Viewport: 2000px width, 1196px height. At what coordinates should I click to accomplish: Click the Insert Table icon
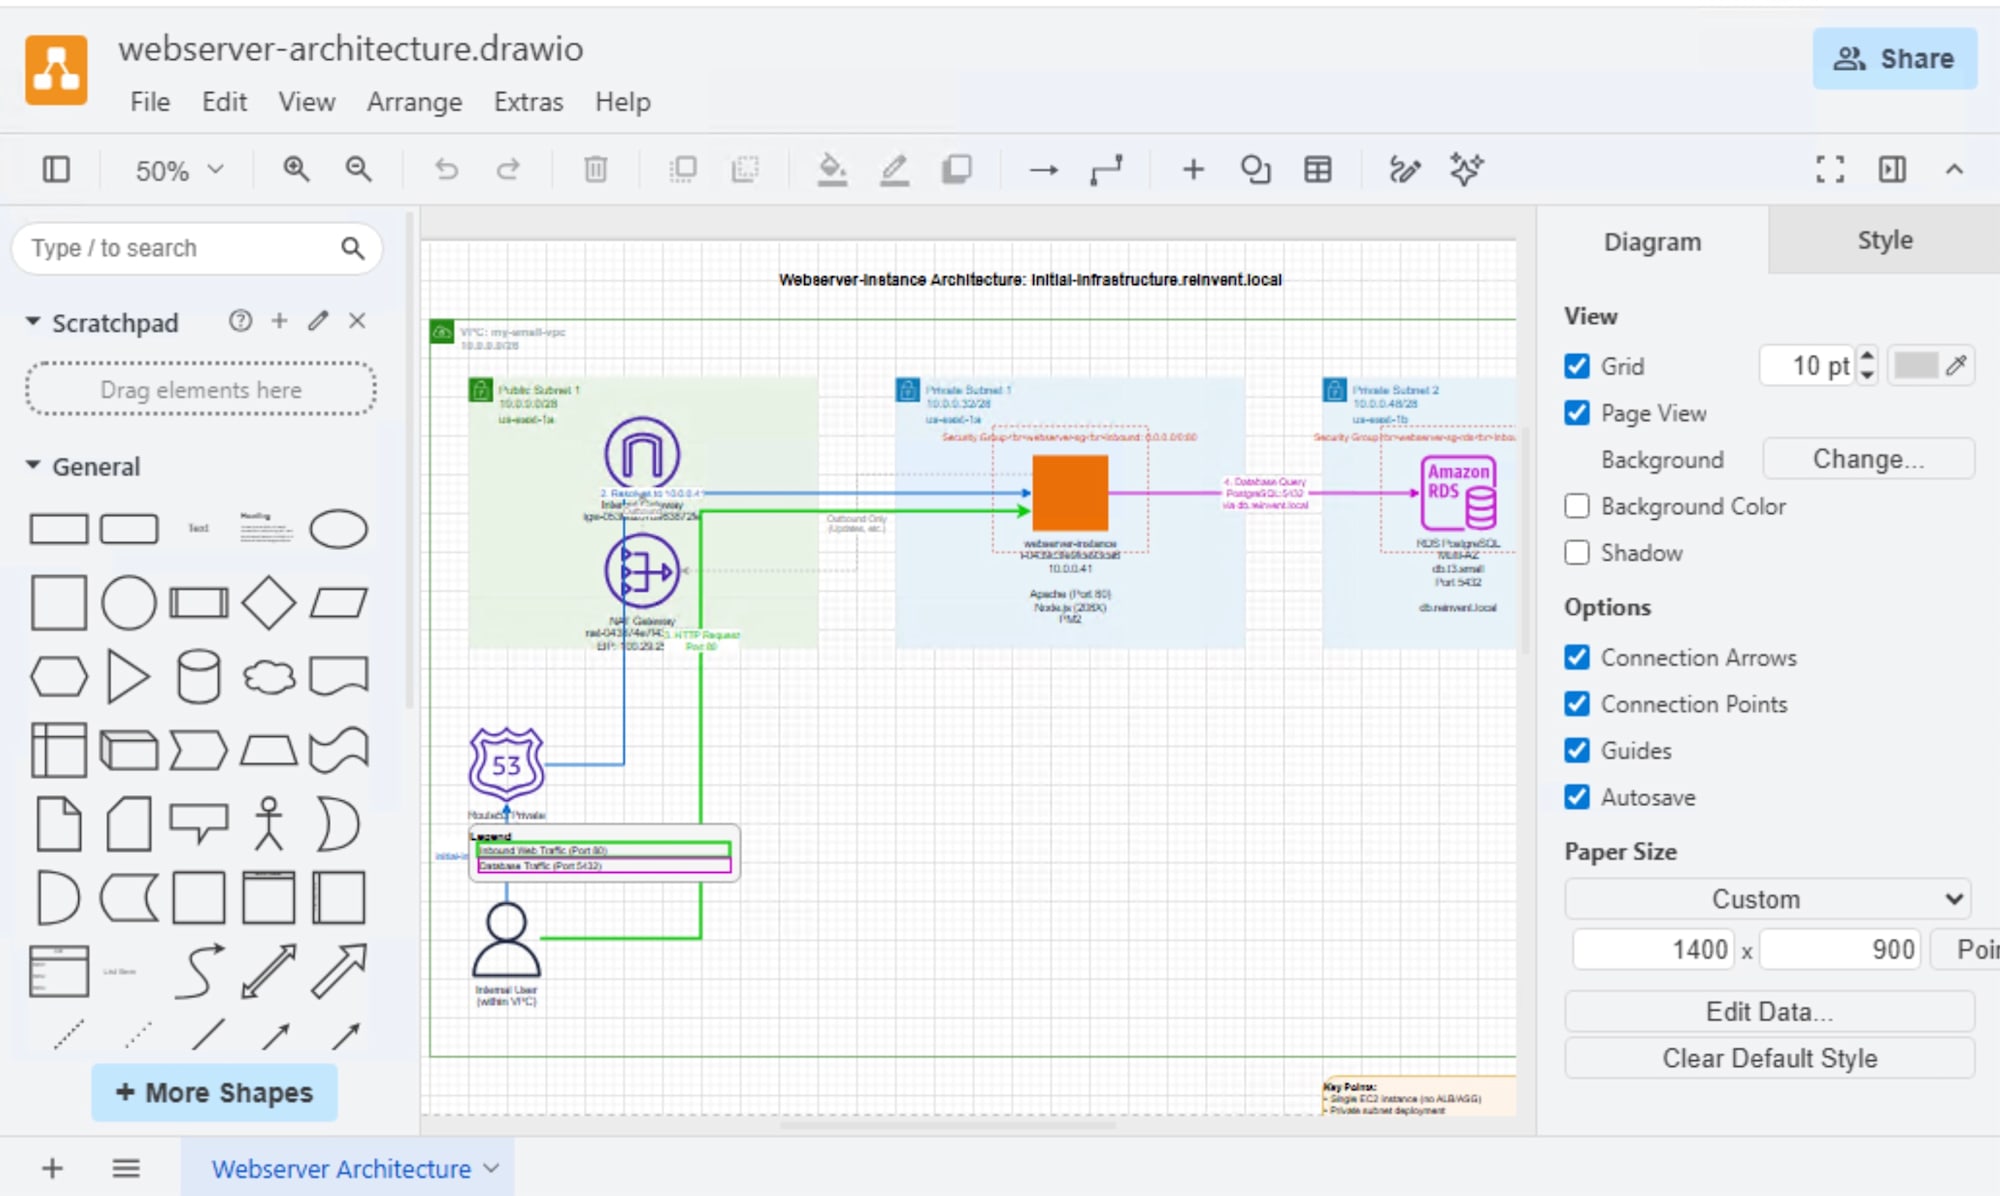coord(1317,169)
